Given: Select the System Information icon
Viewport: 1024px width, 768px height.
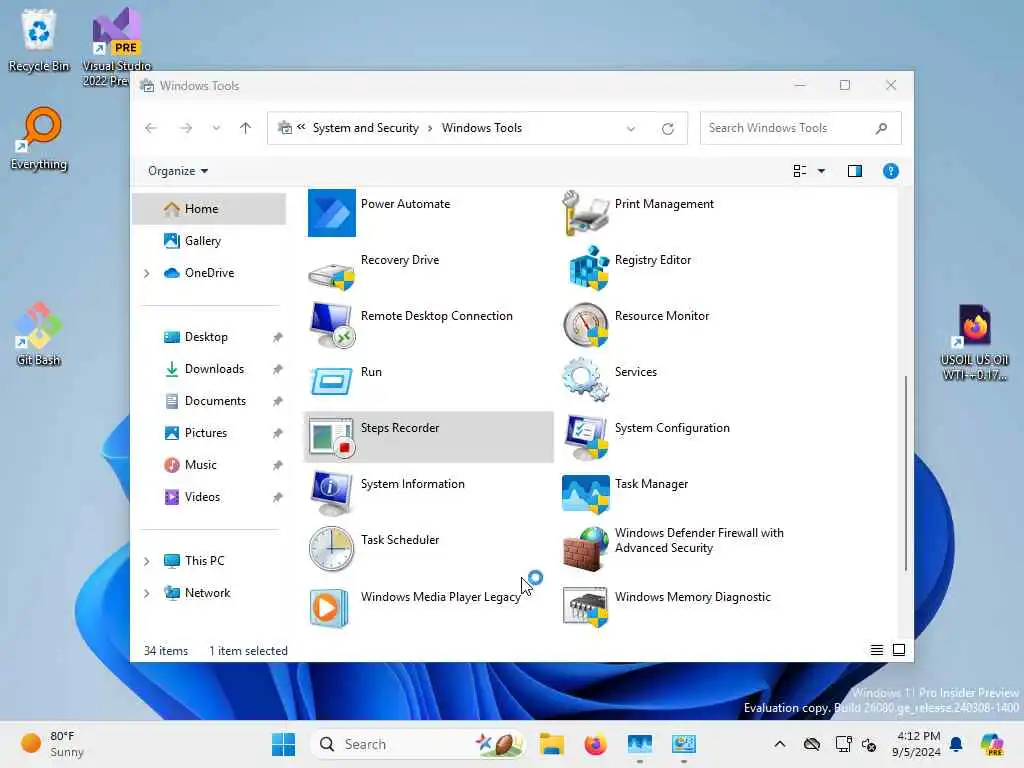Looking at the screenshot, I should (x=332, y=492).
